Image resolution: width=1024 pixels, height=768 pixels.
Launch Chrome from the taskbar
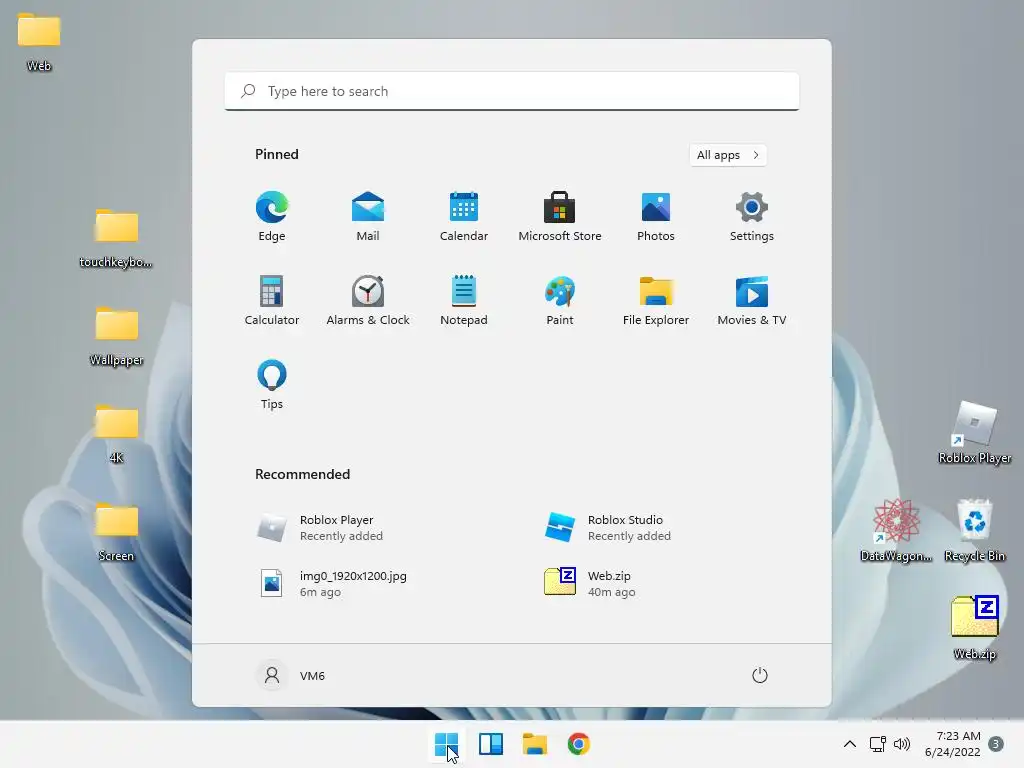579,744
